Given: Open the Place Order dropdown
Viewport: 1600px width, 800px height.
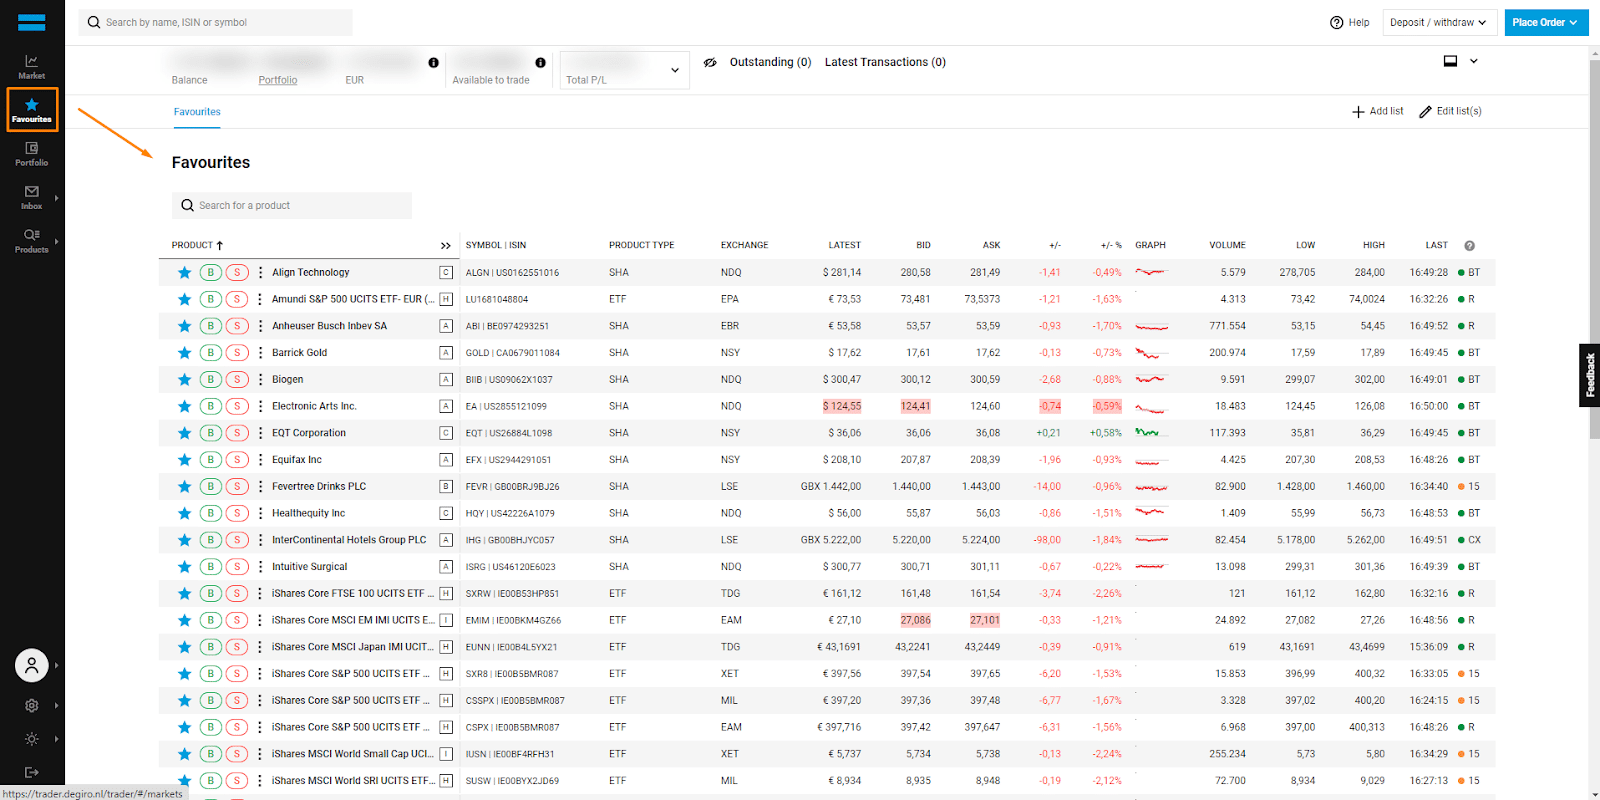Looking at the screenshot, I should coord(1546,22).
